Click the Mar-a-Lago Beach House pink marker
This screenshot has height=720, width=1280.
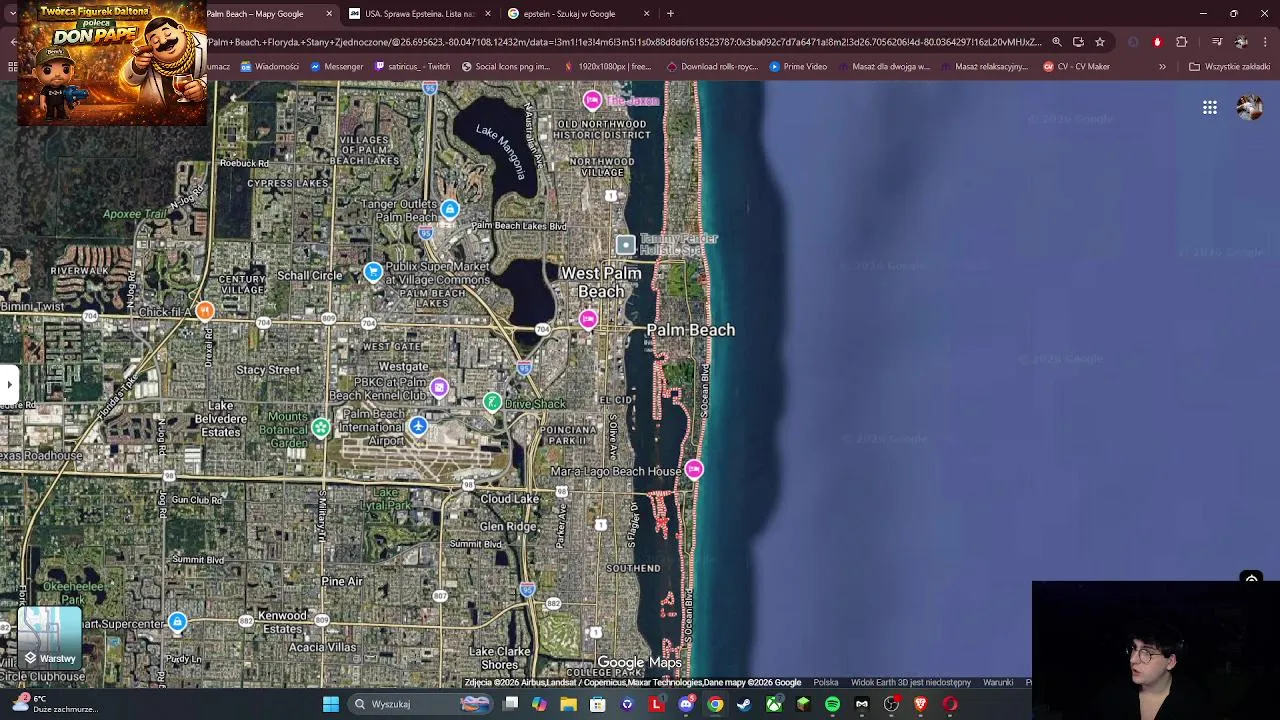point(694,470)
